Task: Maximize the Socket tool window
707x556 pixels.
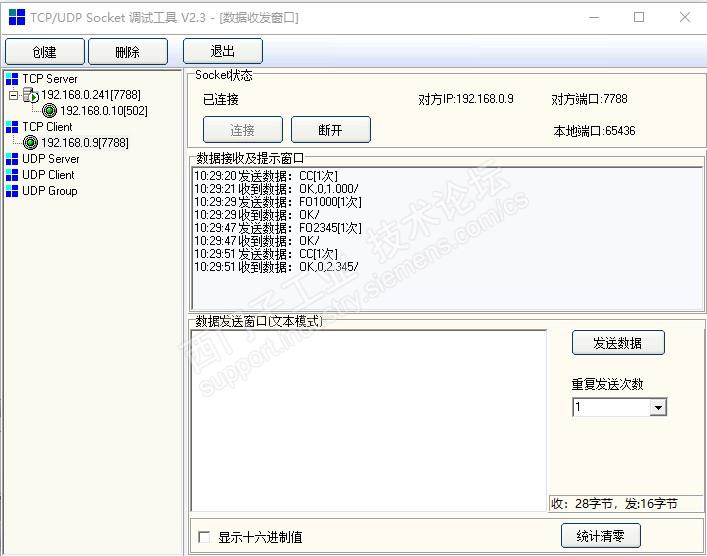Action: click(639, 18)
